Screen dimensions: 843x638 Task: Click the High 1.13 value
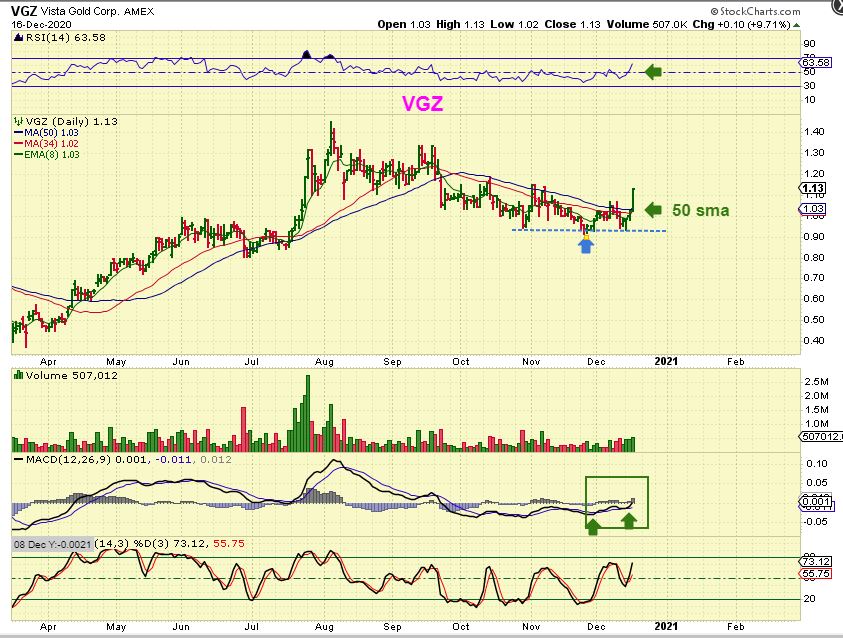click(460, 24)
